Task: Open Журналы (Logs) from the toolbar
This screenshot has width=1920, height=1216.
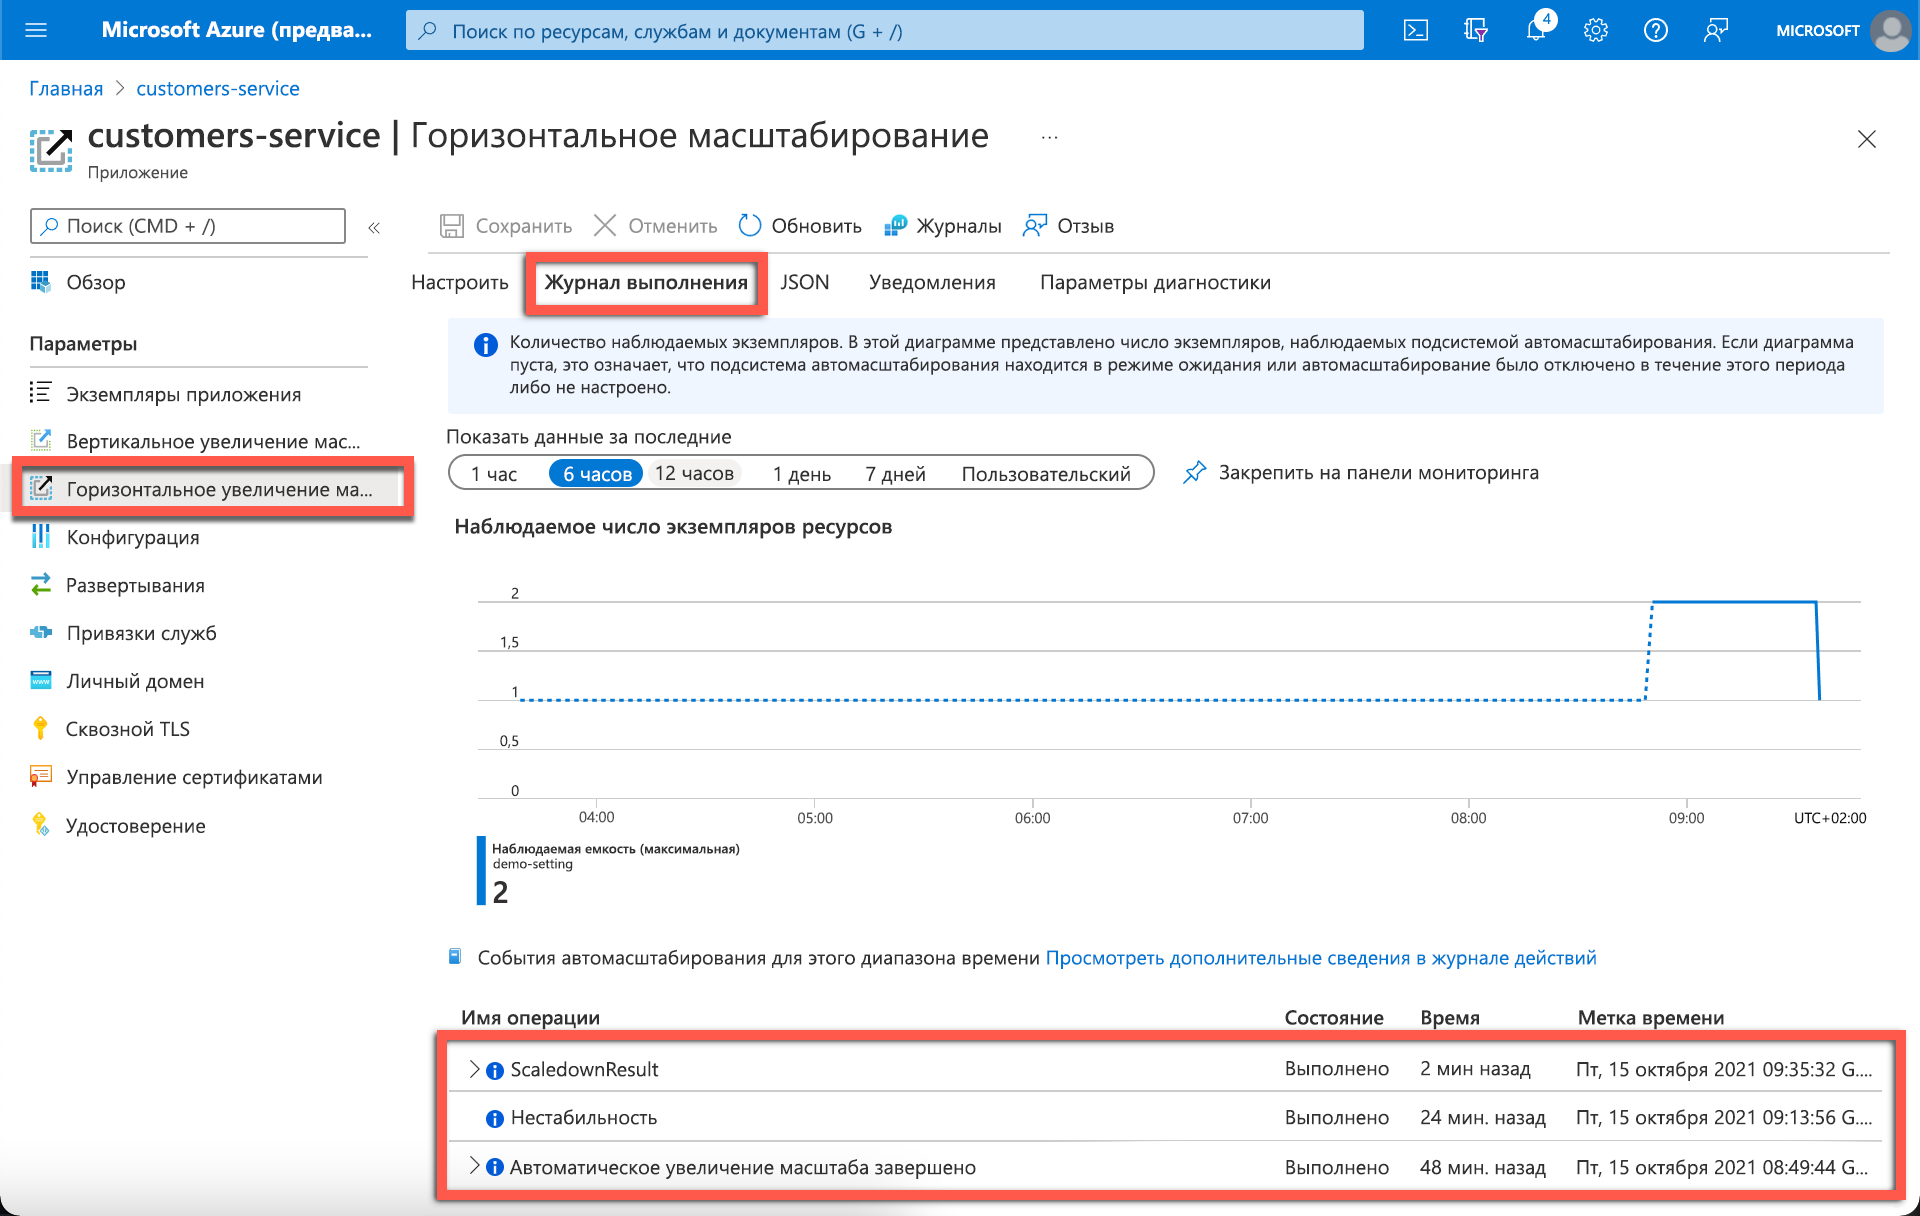Action: click(943, 226)
